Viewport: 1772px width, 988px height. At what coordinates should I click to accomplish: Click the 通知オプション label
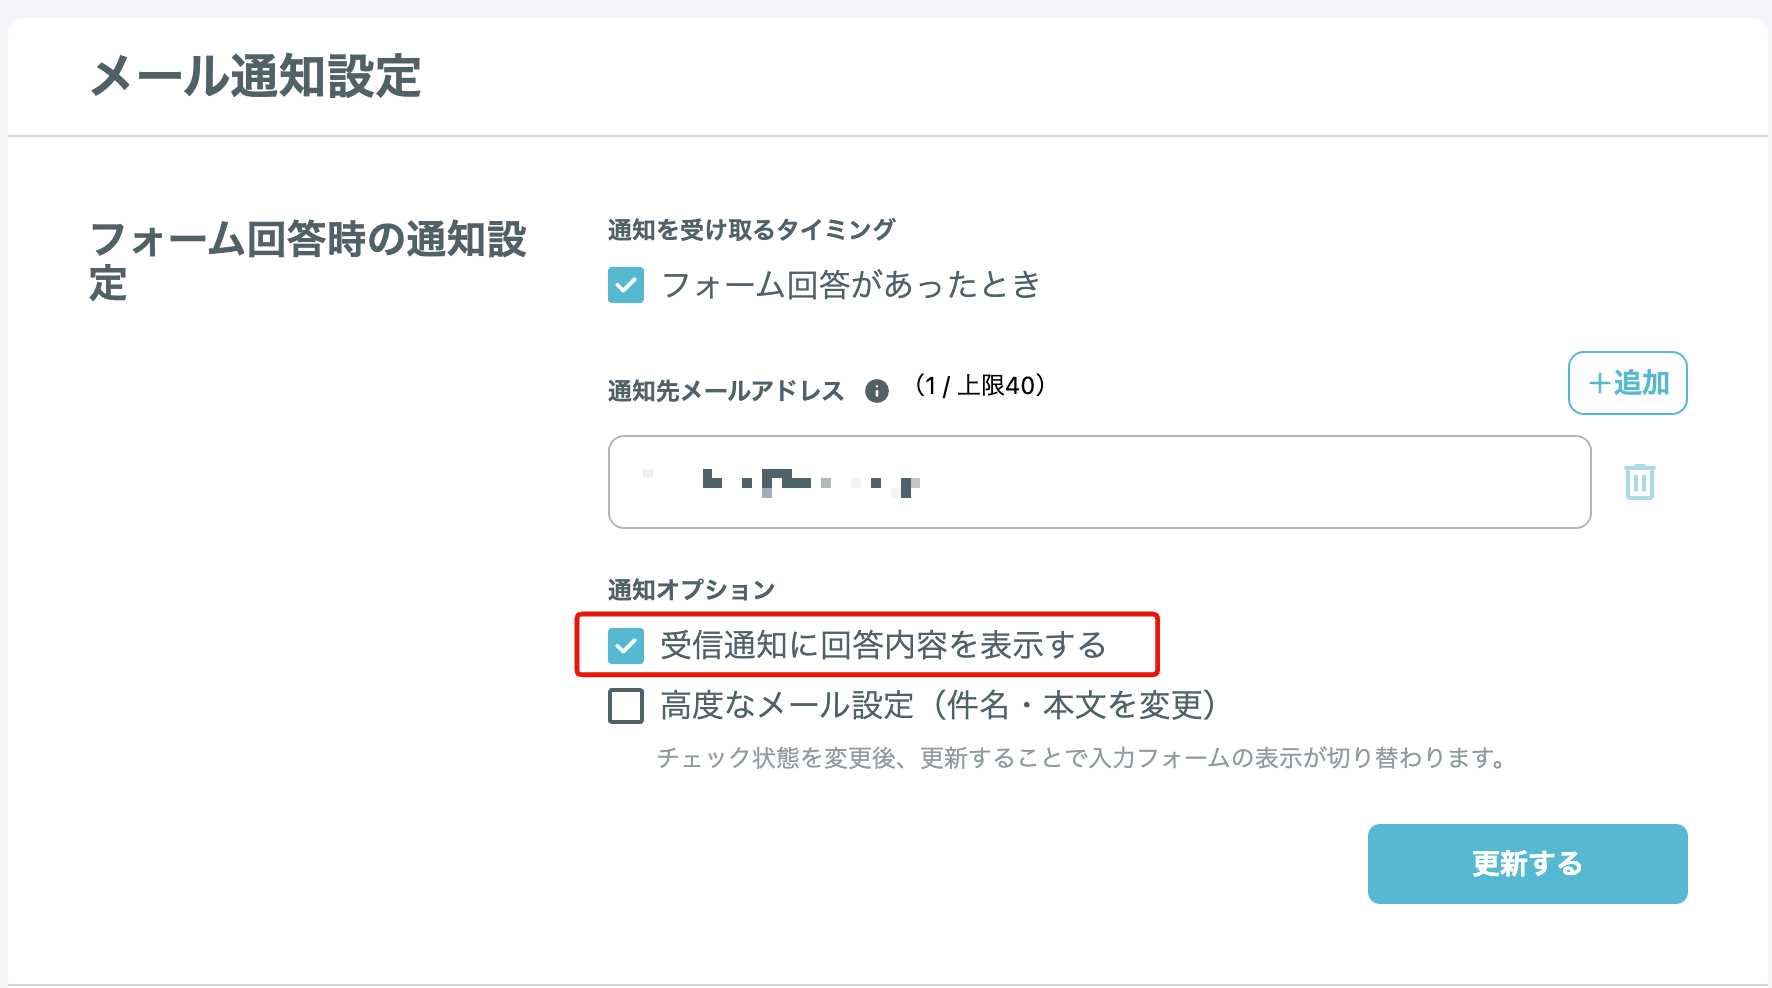point(691,590)
